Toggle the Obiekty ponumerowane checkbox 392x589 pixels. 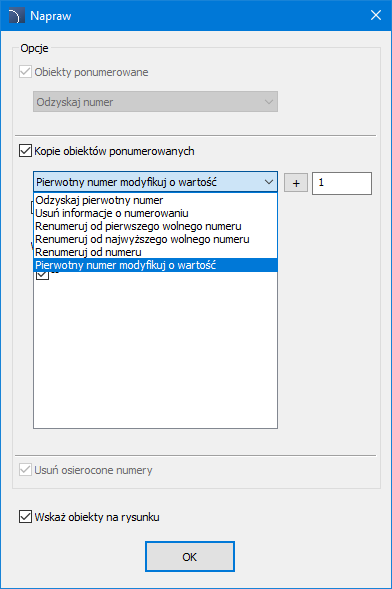pos(25,72)
